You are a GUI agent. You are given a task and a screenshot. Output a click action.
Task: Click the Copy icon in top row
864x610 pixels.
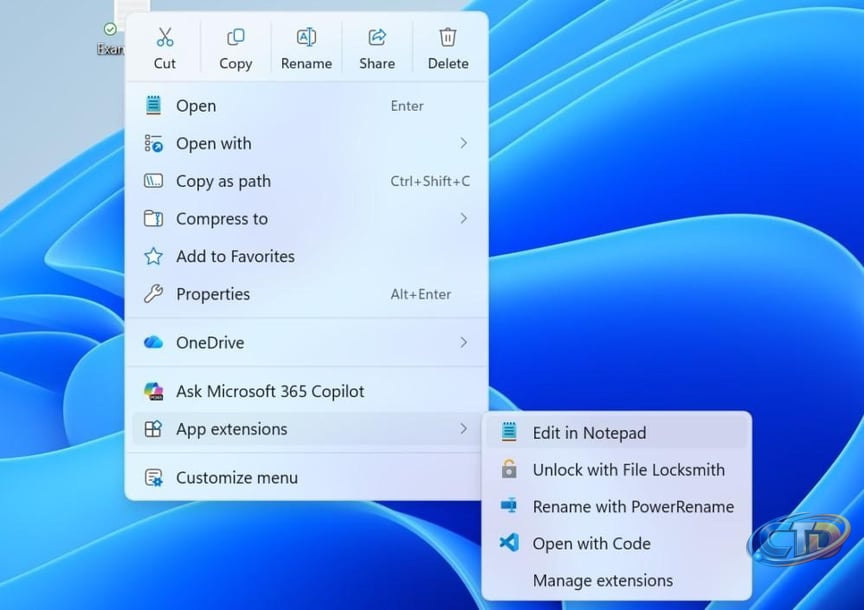tap(236, 37)
